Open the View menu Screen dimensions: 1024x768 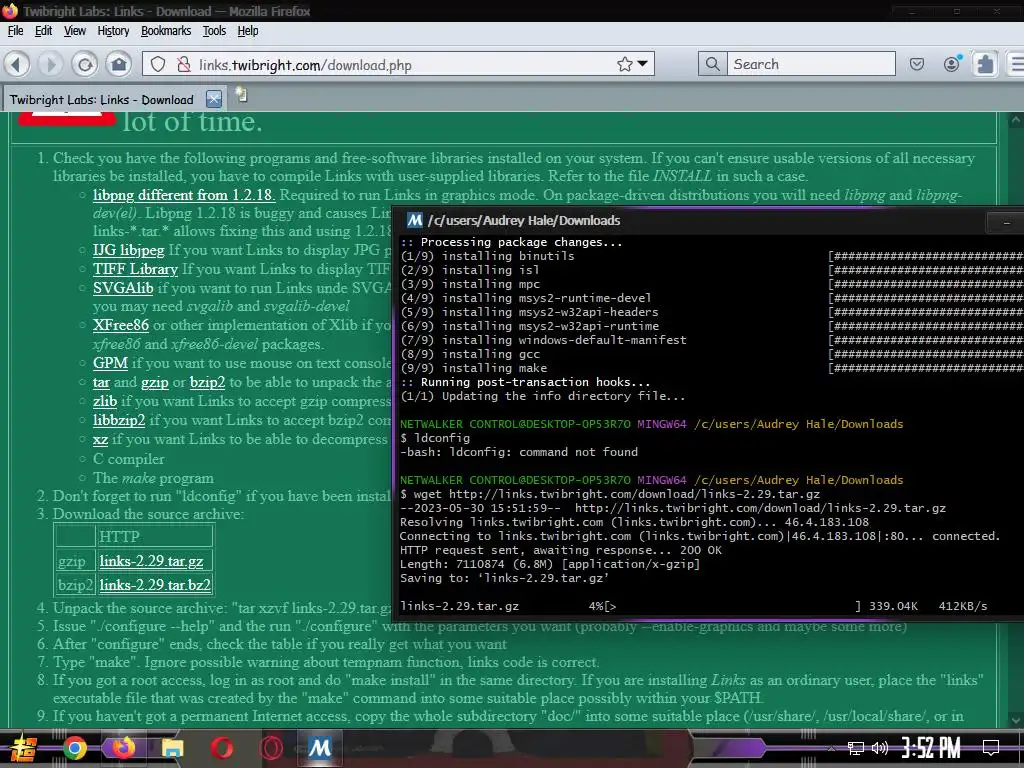coord(74,31)
